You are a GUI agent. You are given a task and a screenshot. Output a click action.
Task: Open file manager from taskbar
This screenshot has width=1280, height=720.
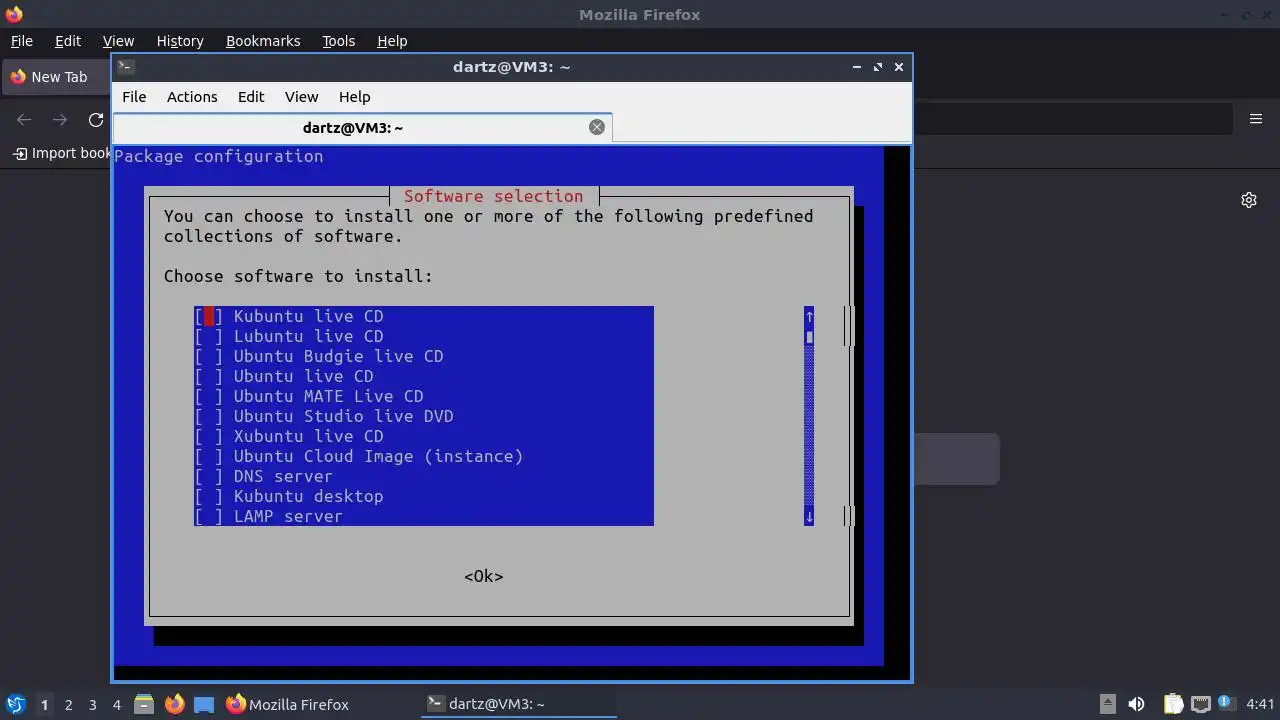click(x=144, y=704)
